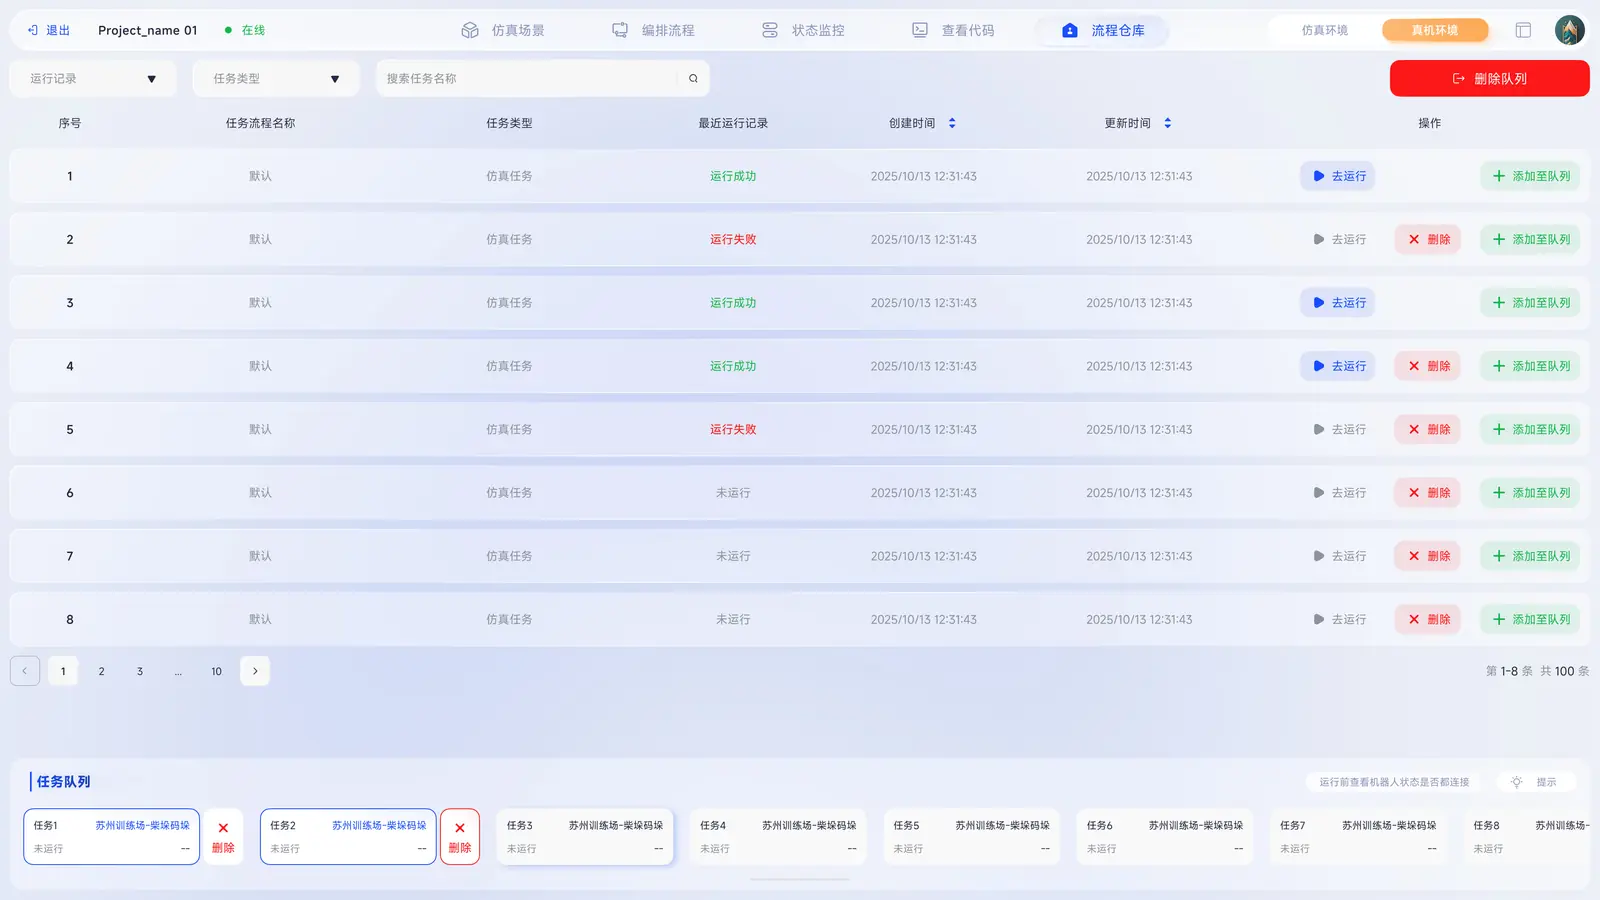The image size is (1600, 900).
Task: Click 删除 in row 8
Action: click(1428, 620)
